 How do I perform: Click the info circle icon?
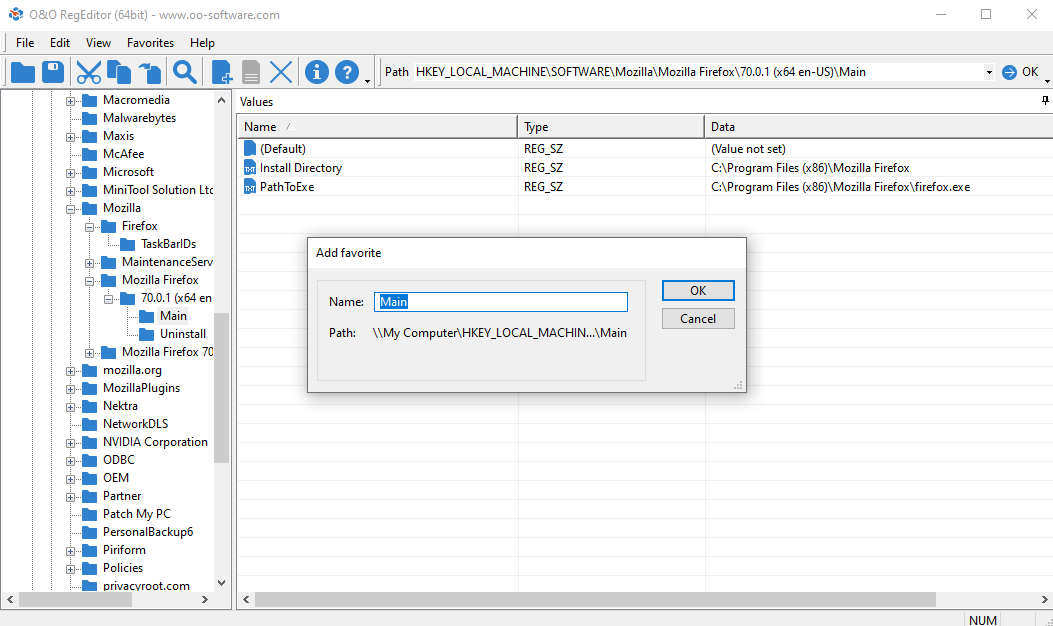click(317, 72)
